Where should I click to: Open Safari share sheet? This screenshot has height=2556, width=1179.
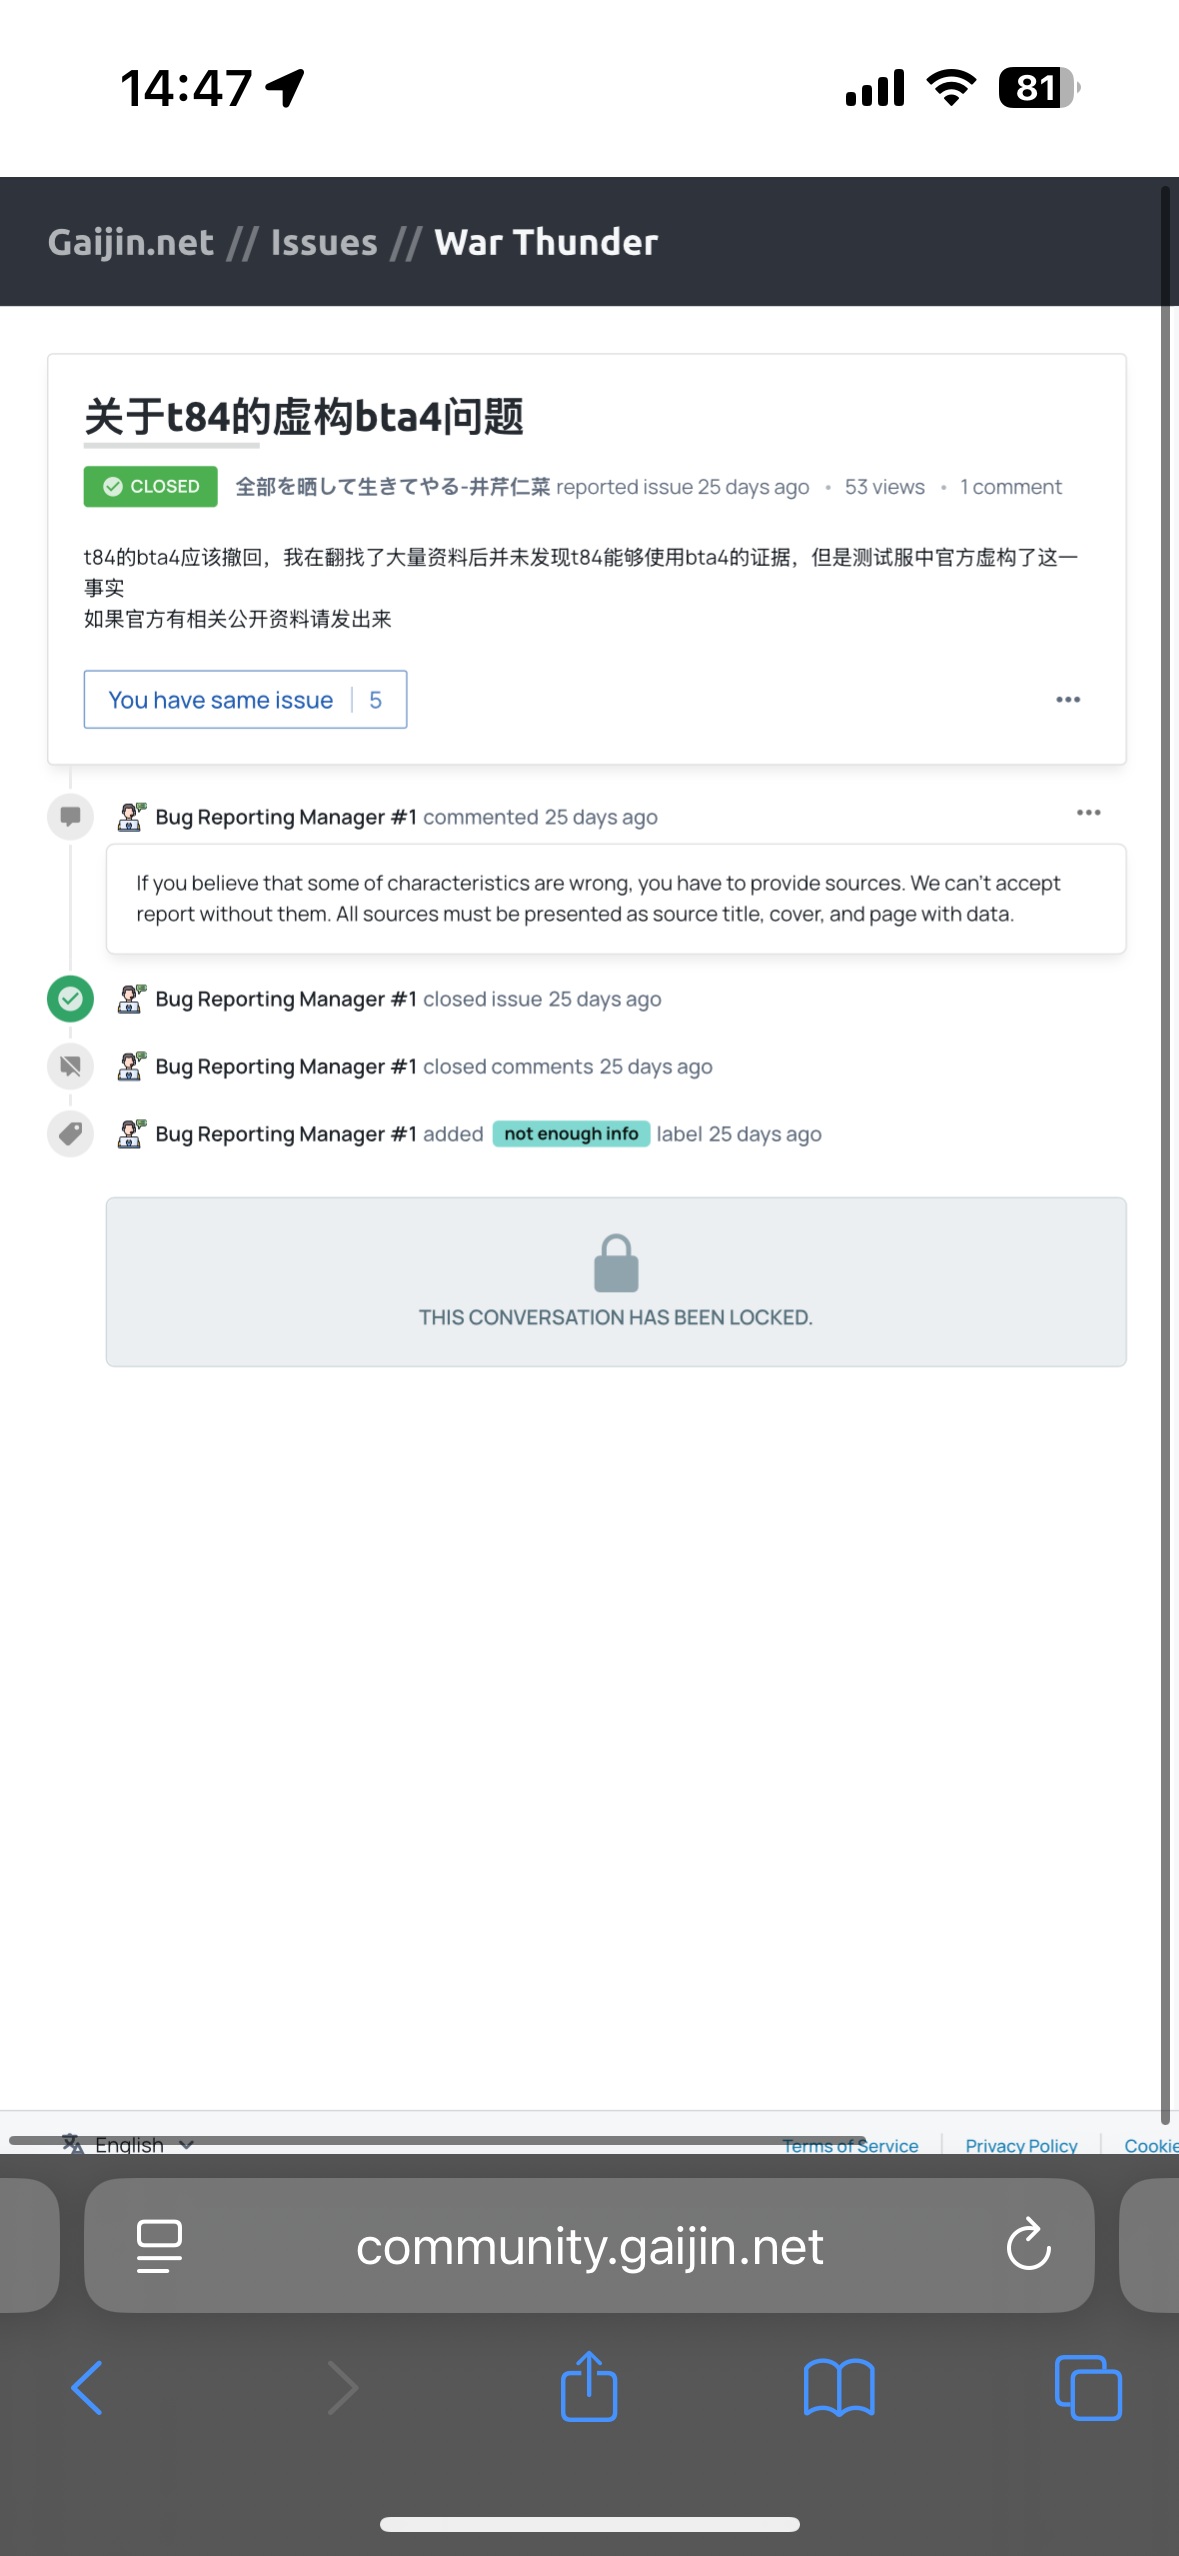point(589,2386)
